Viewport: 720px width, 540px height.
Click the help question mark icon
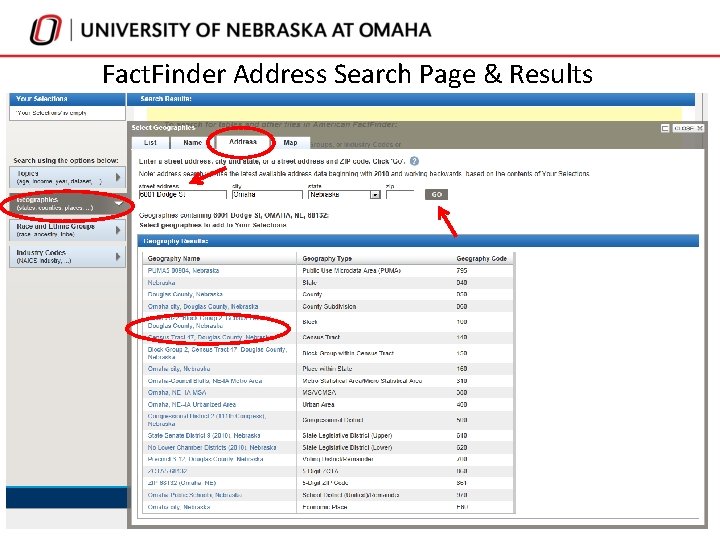414,161
